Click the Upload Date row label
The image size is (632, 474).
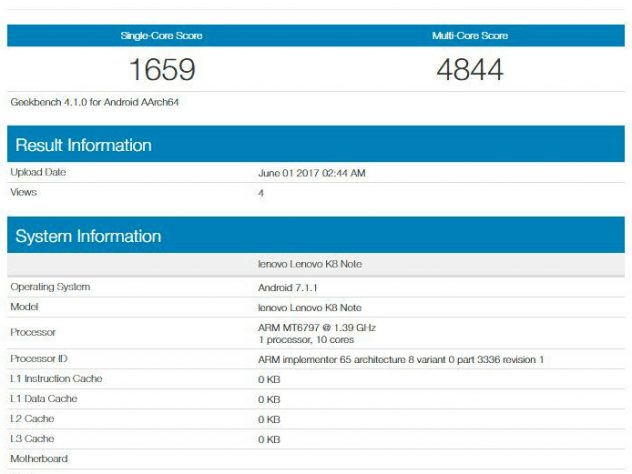point(39,173)
